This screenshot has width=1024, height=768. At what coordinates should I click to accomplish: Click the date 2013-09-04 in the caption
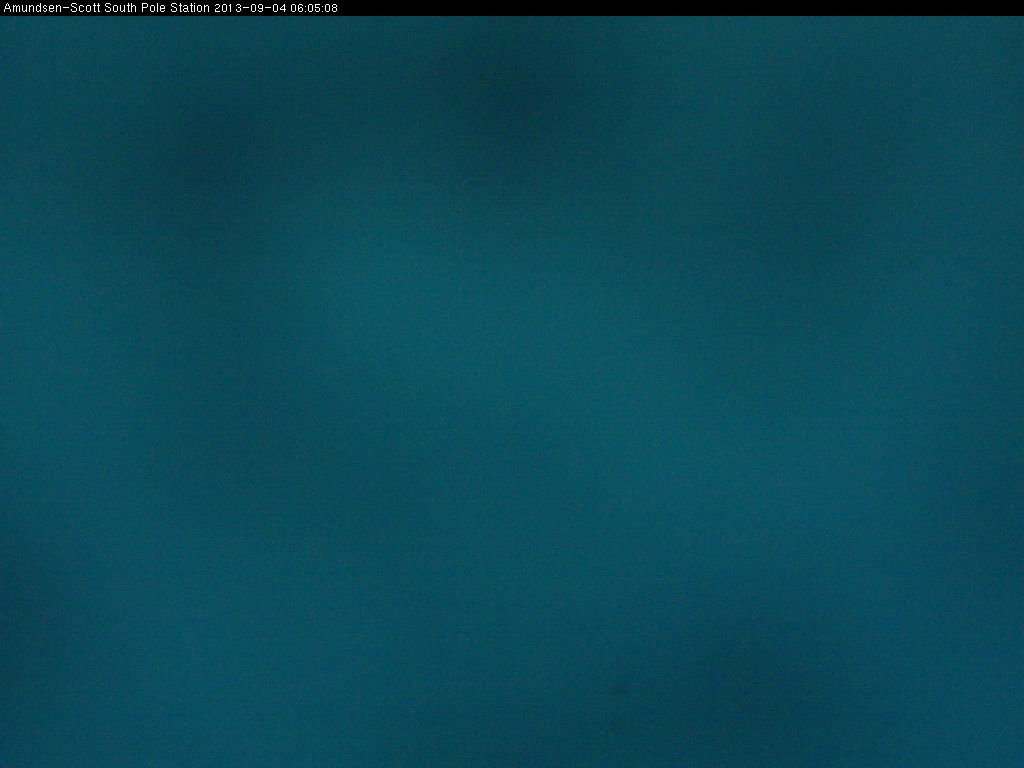pos(250,8)
